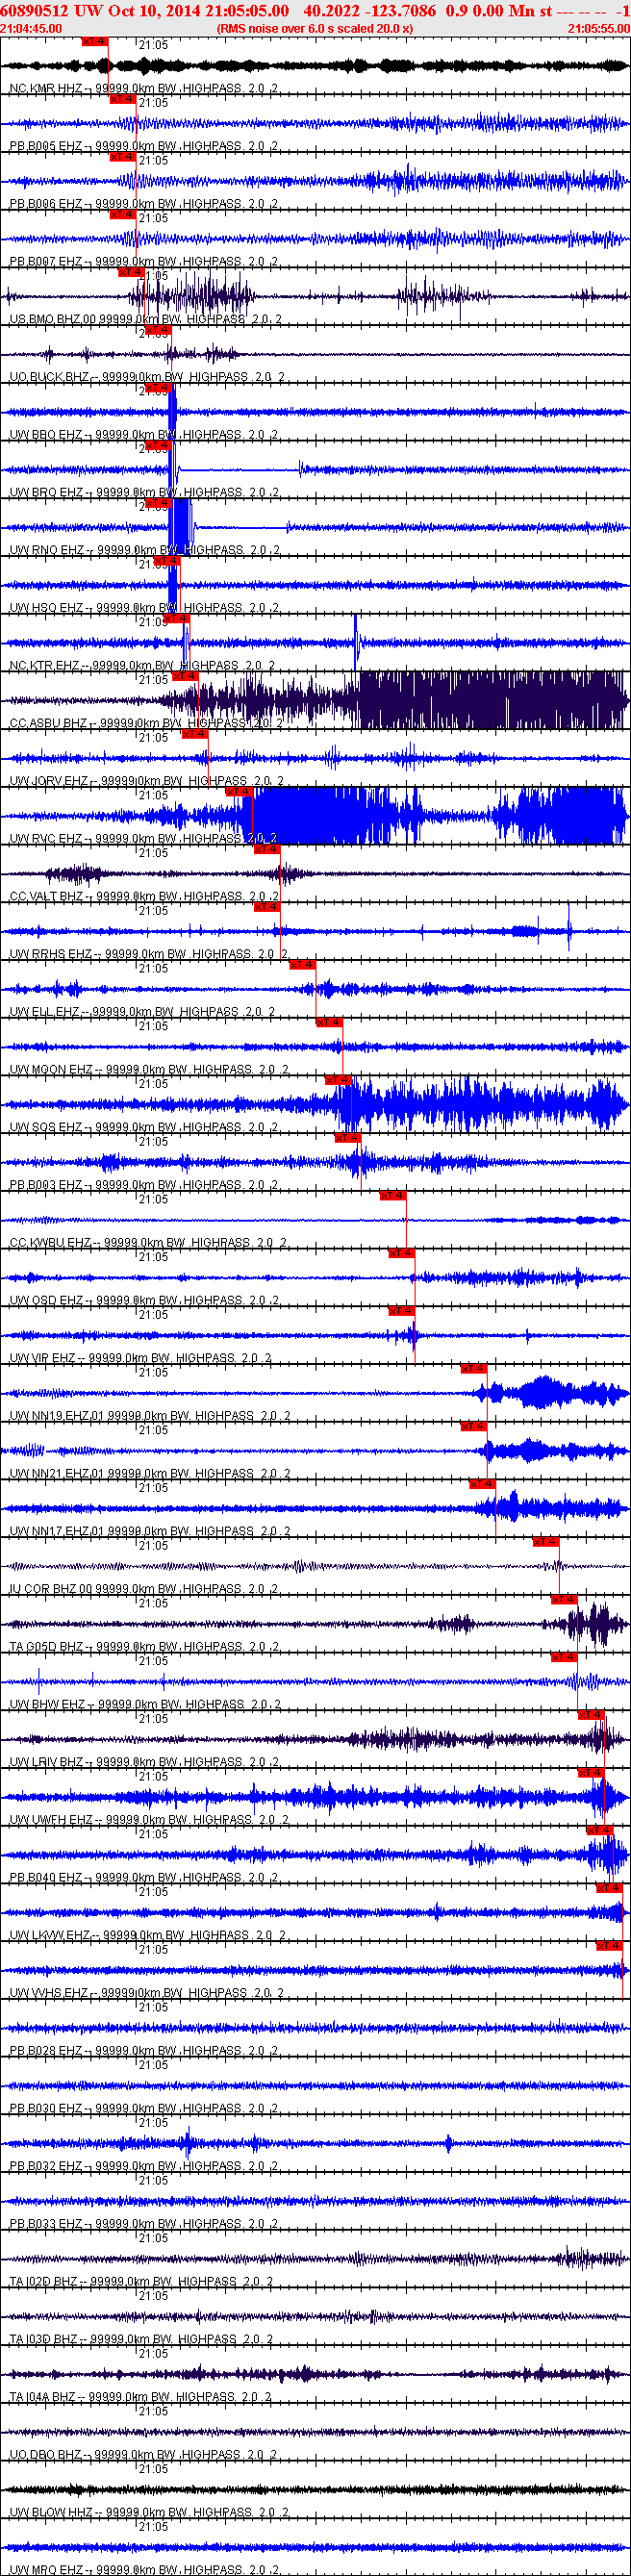Select the UW.NN21.EHZ.01 station label

(150, 1475)
